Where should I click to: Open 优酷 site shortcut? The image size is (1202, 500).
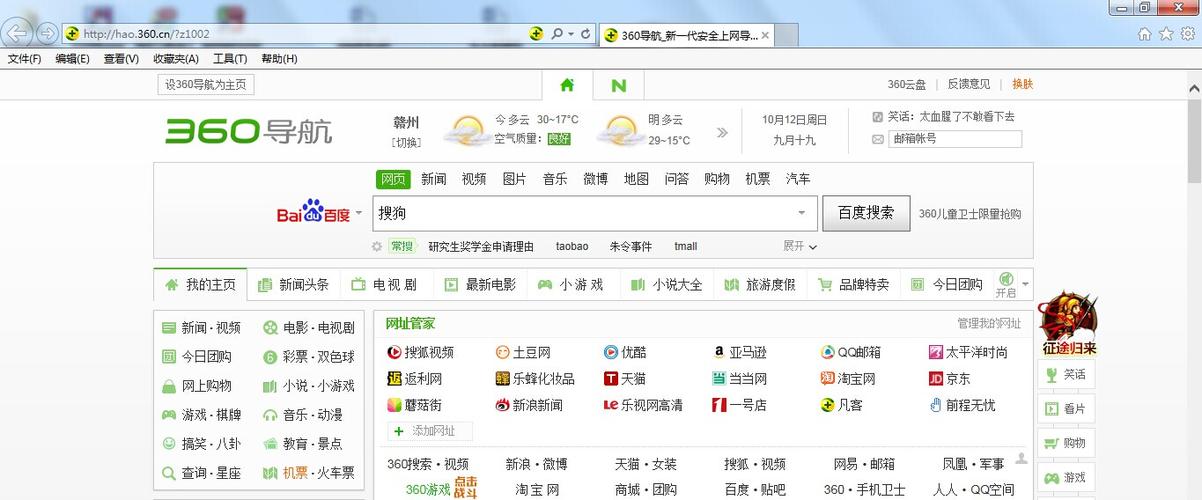(625, 352)
